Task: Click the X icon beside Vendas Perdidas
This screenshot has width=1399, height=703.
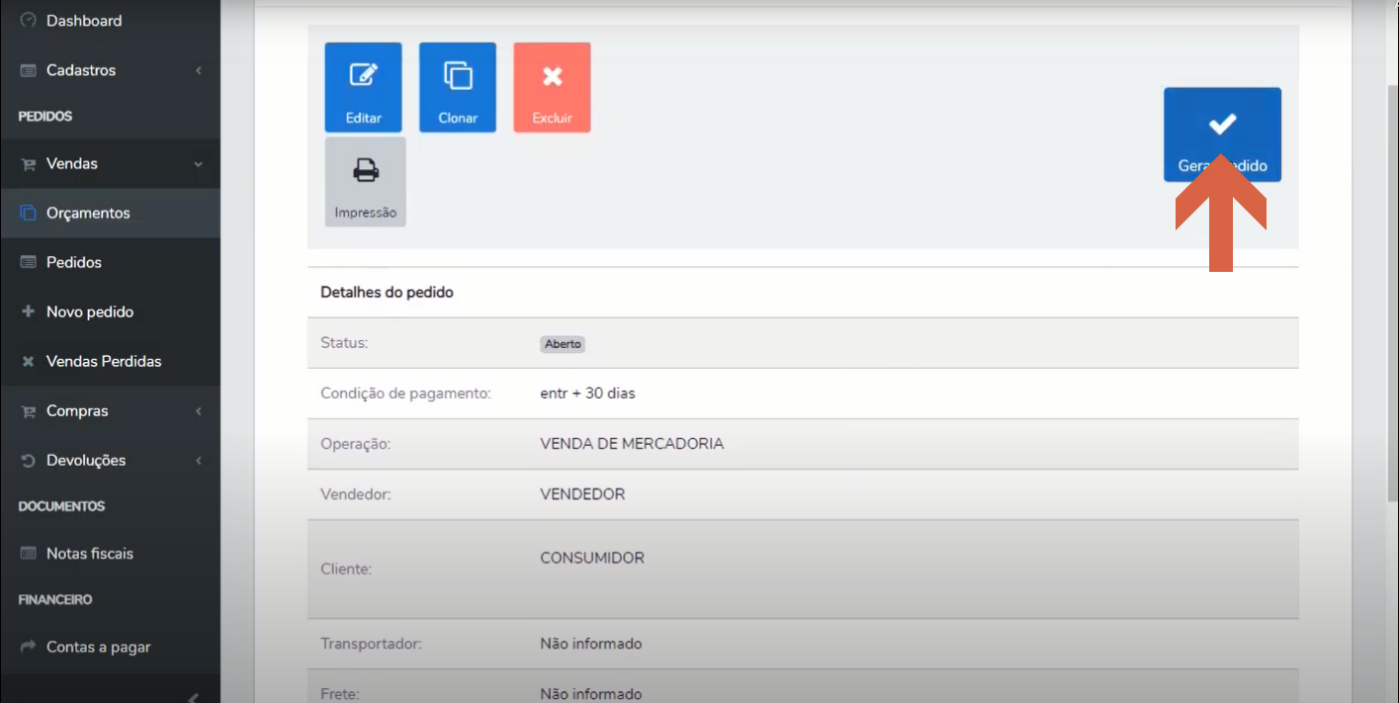Action: pos(28,362)
